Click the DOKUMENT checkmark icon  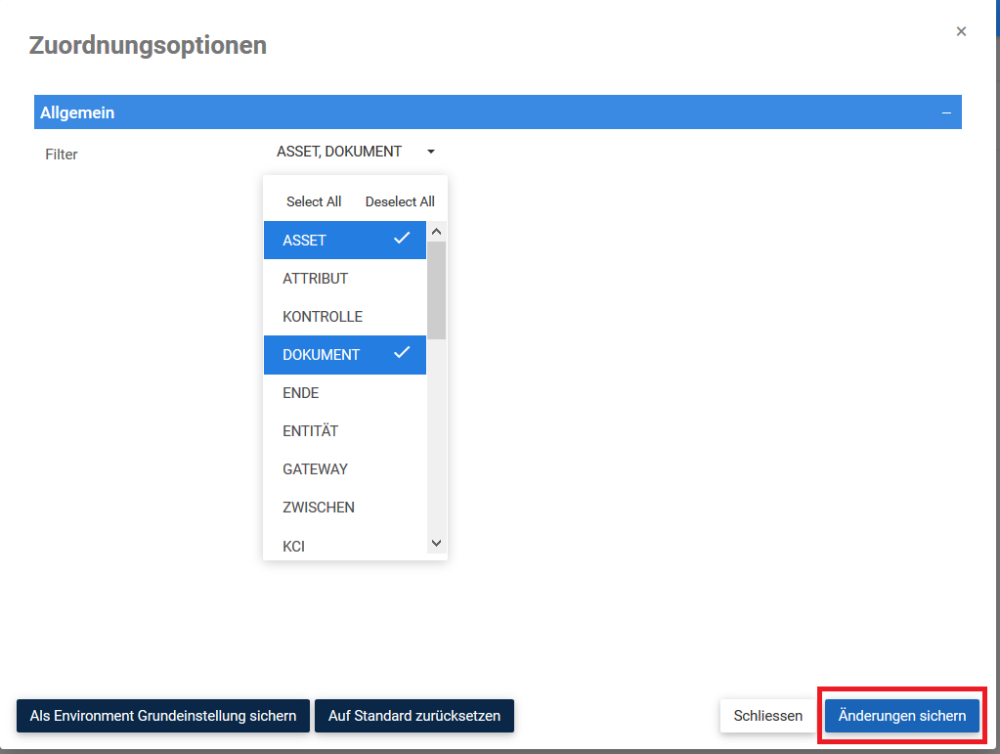click(x=402, y=353)
